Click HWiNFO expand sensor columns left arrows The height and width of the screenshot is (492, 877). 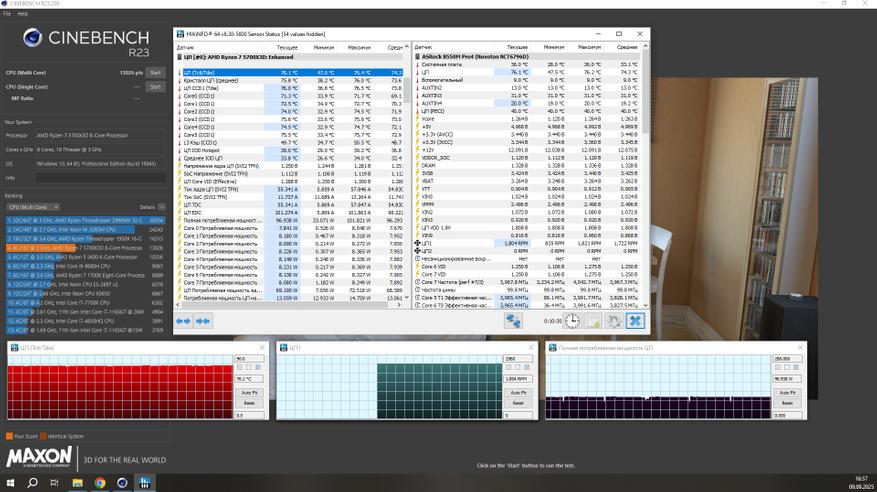(184, 321)
